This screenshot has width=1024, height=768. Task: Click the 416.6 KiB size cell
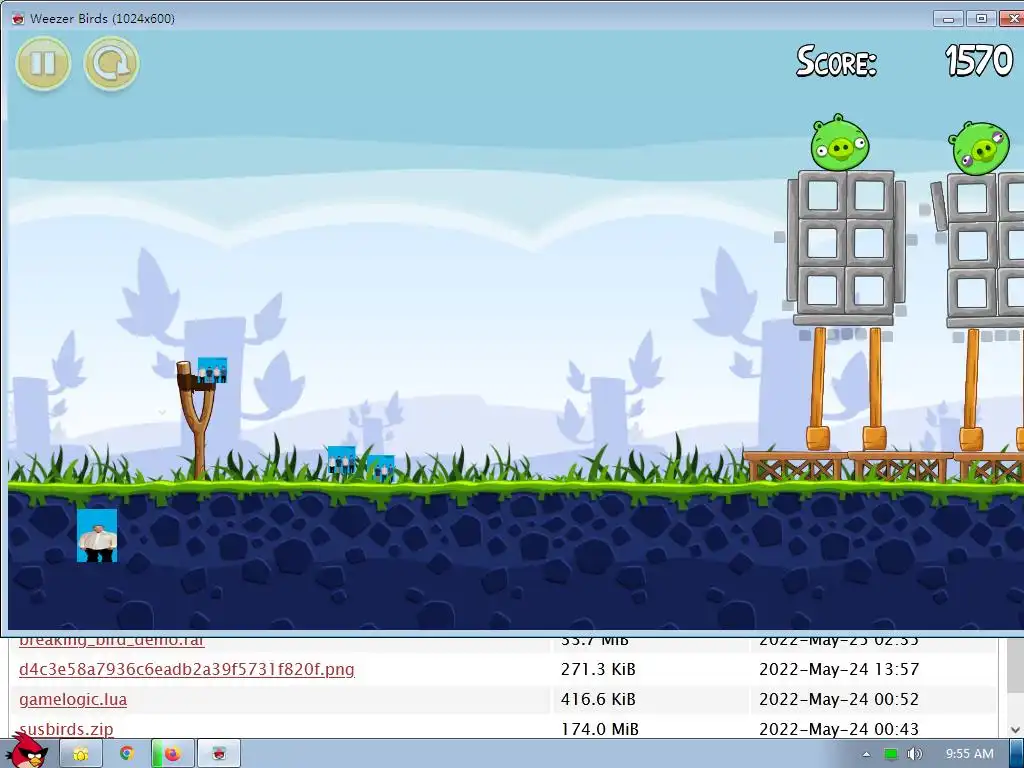pos(598,699)
